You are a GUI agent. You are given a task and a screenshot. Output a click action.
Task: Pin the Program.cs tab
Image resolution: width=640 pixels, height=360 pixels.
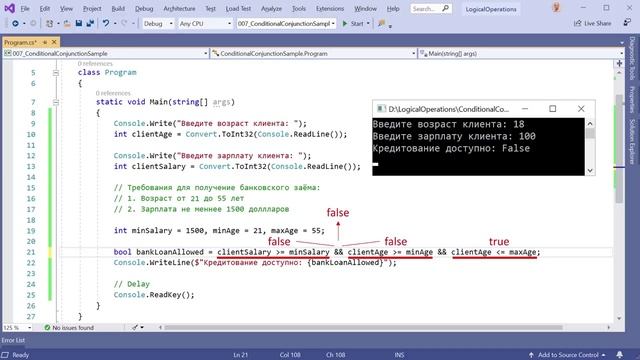point(45,42)
